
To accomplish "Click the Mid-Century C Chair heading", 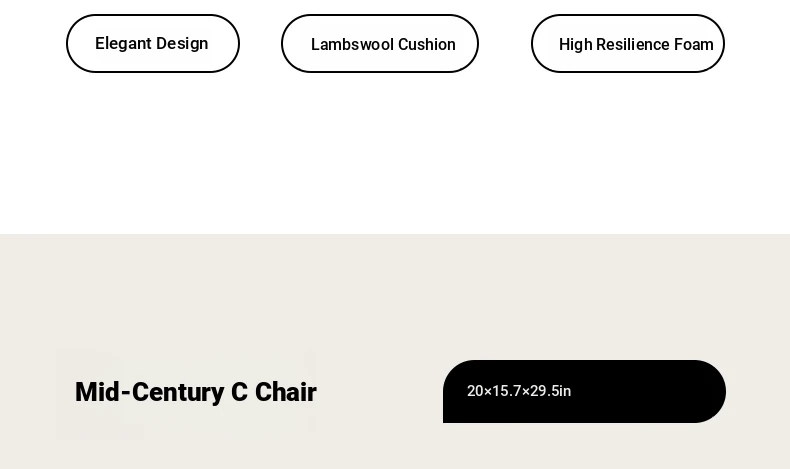I will (195, 392).
